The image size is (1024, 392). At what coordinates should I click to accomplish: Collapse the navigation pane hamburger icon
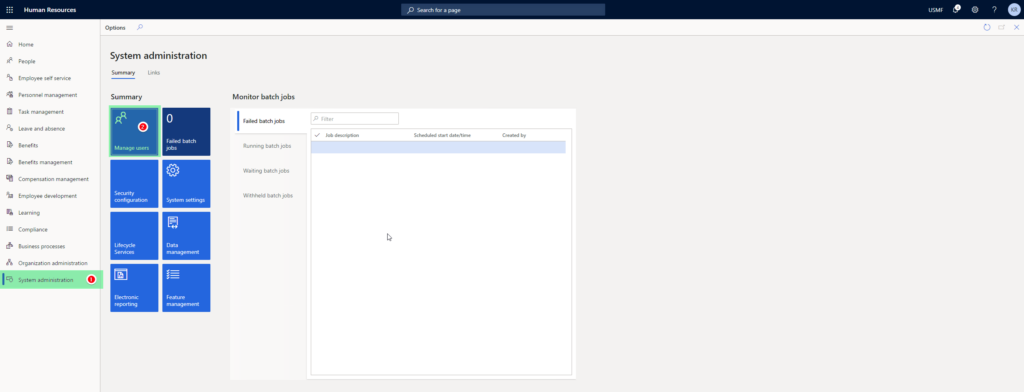click(9, 27)
